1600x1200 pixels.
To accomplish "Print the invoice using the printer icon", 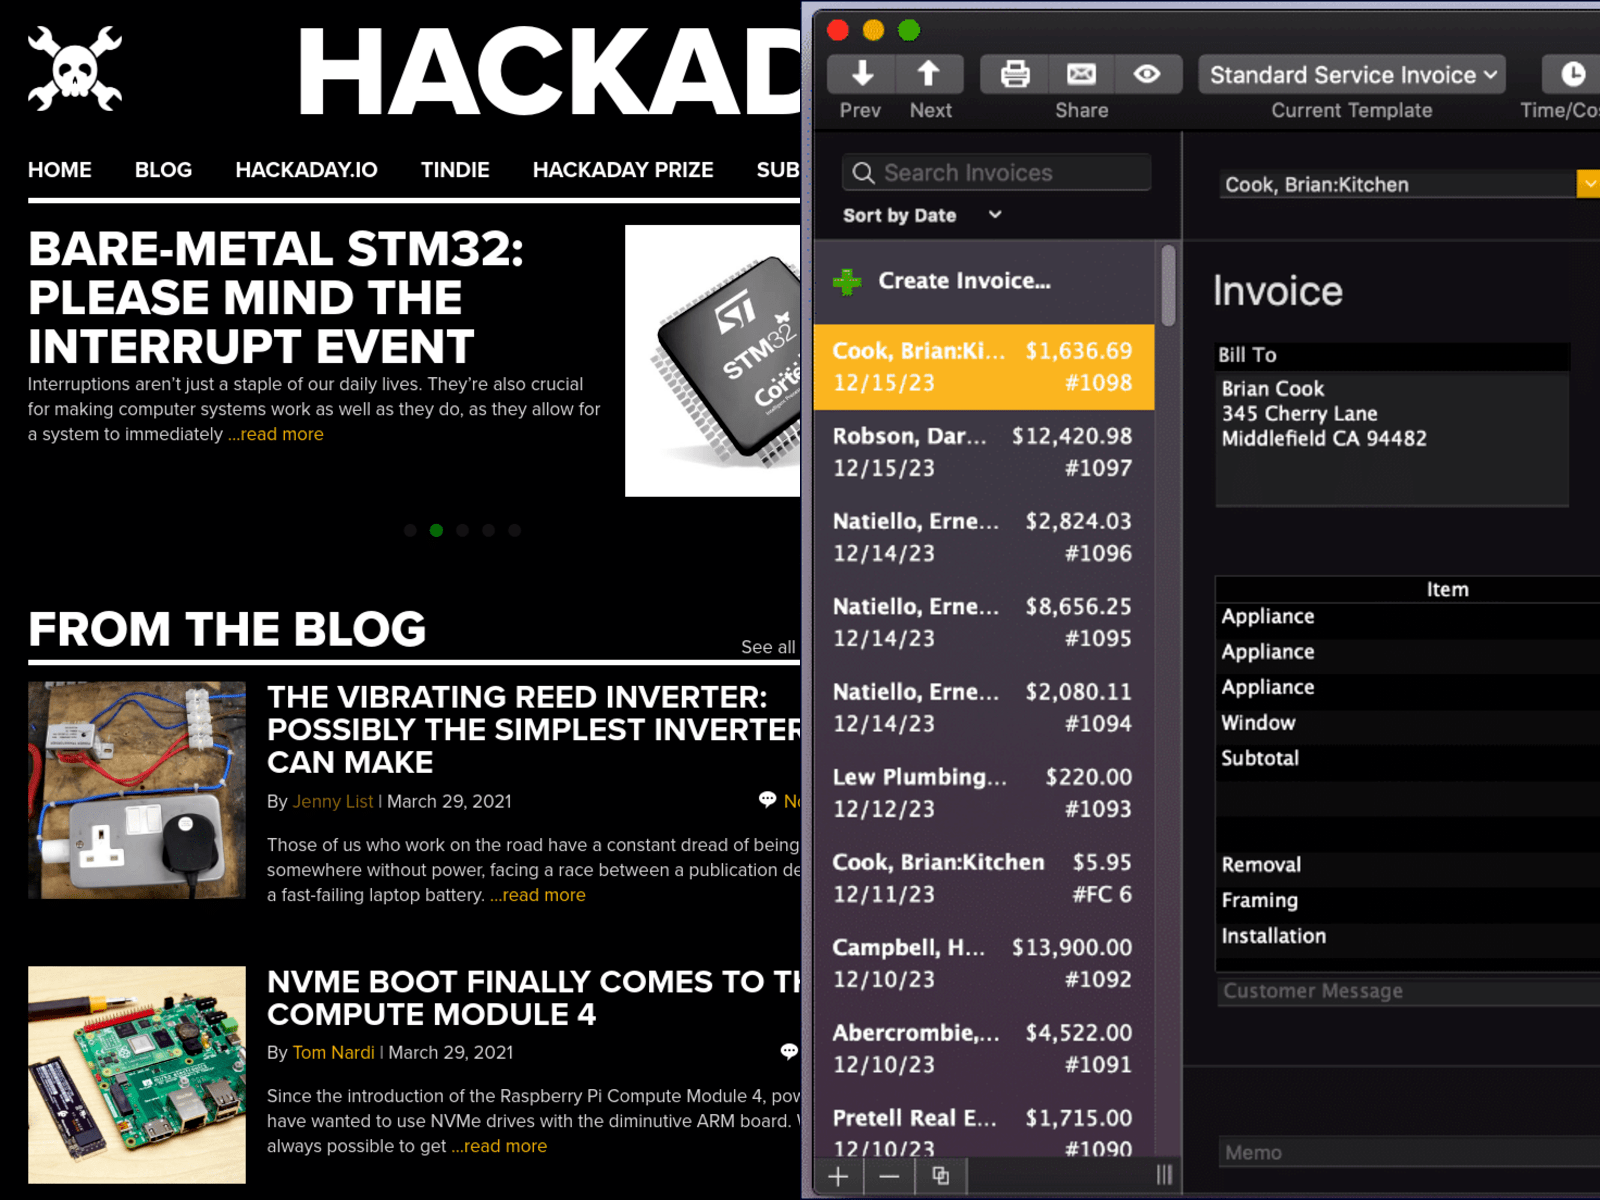I will (x=1016, y=73).
